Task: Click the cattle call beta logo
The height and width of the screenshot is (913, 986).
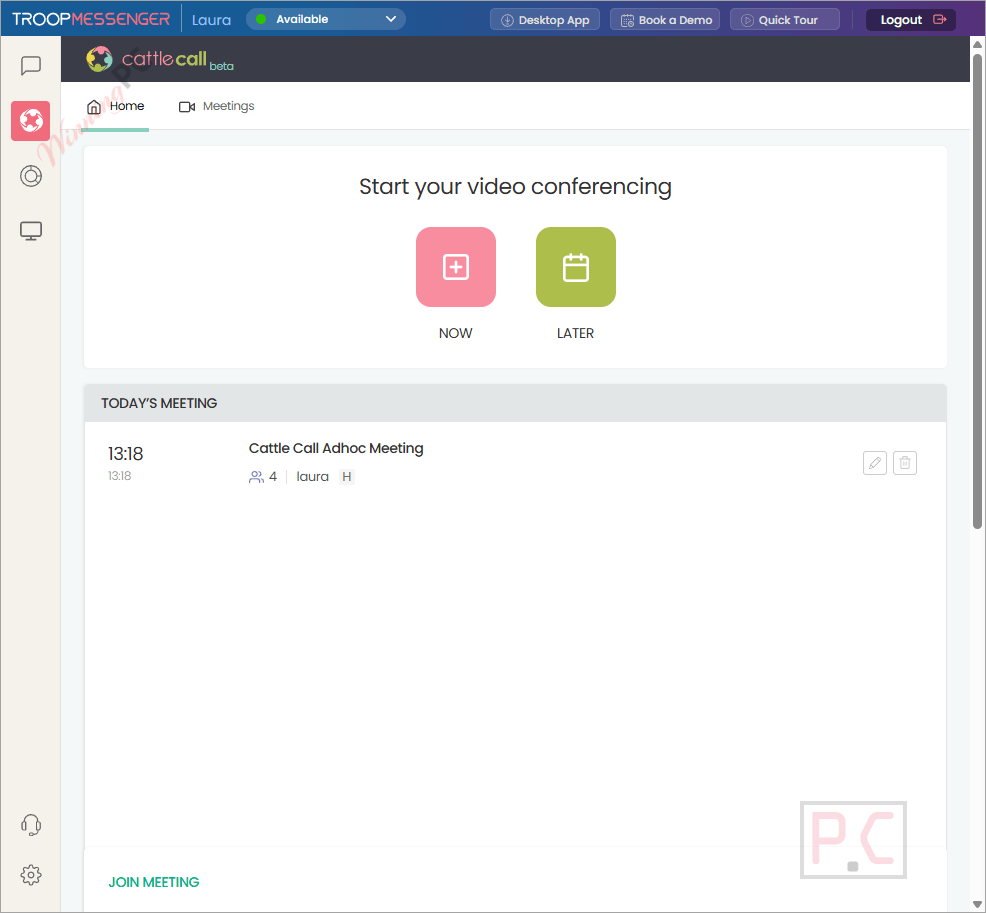Action: [160, 59]
